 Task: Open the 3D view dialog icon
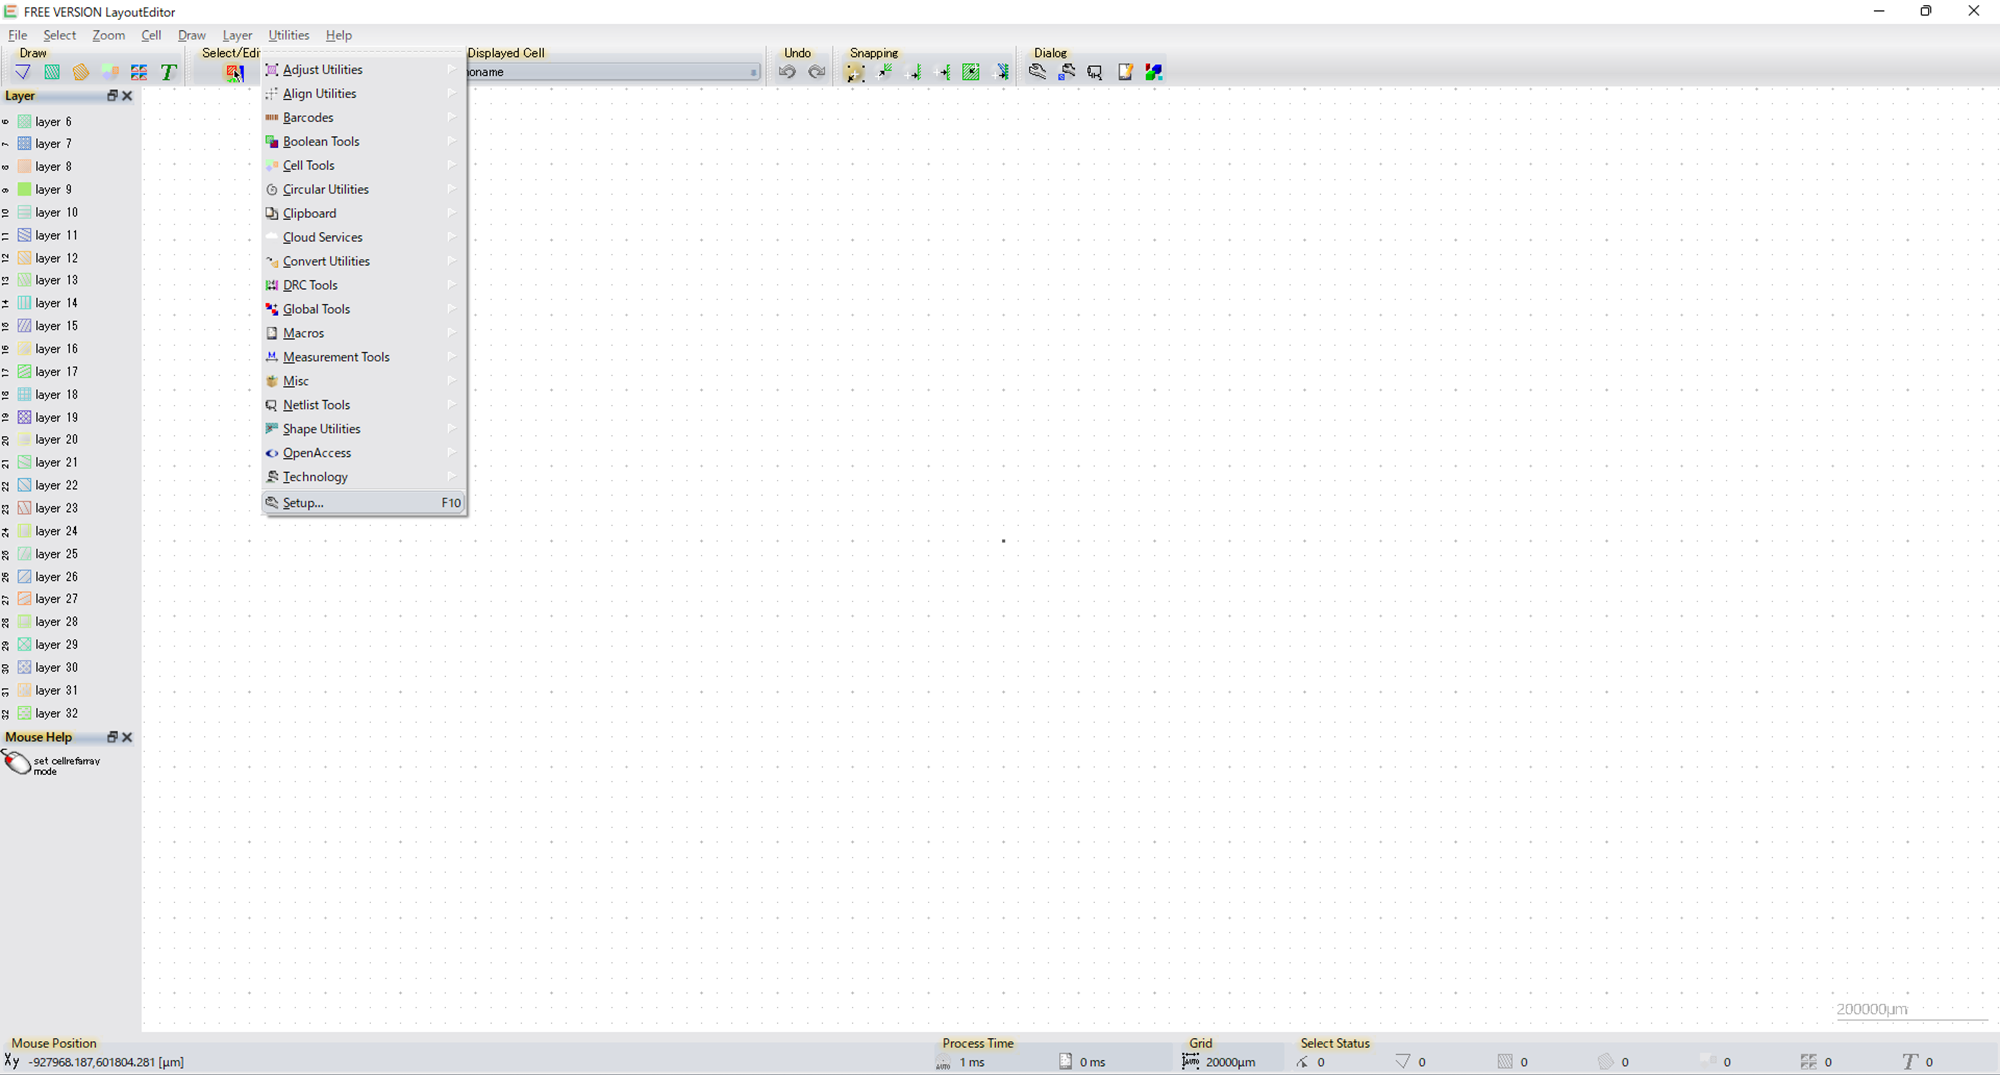pyautogui.click(x=1153, y=71)
